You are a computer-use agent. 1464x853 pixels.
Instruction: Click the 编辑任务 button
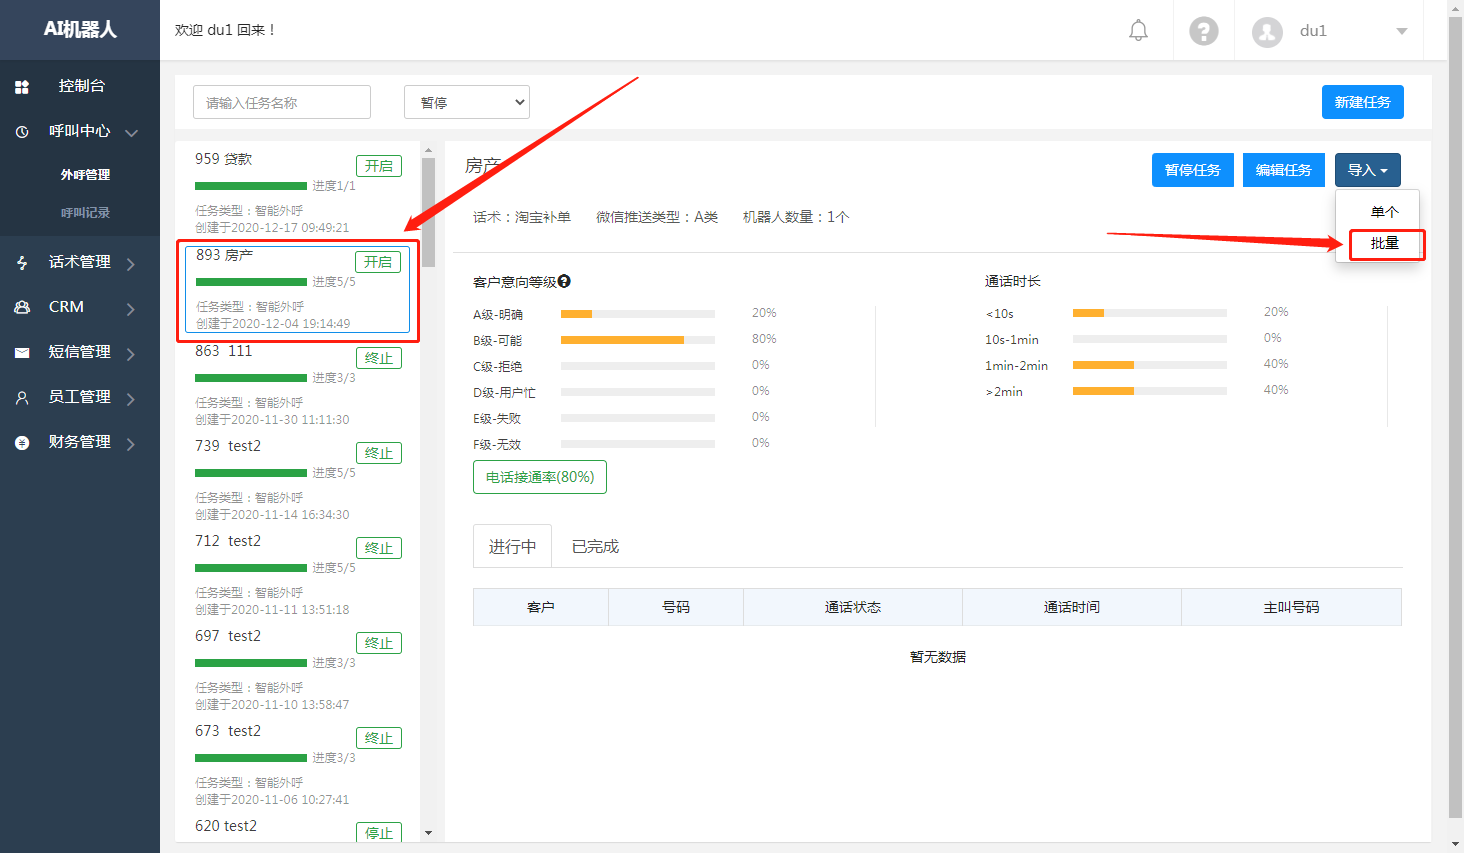pos(1284,170)
